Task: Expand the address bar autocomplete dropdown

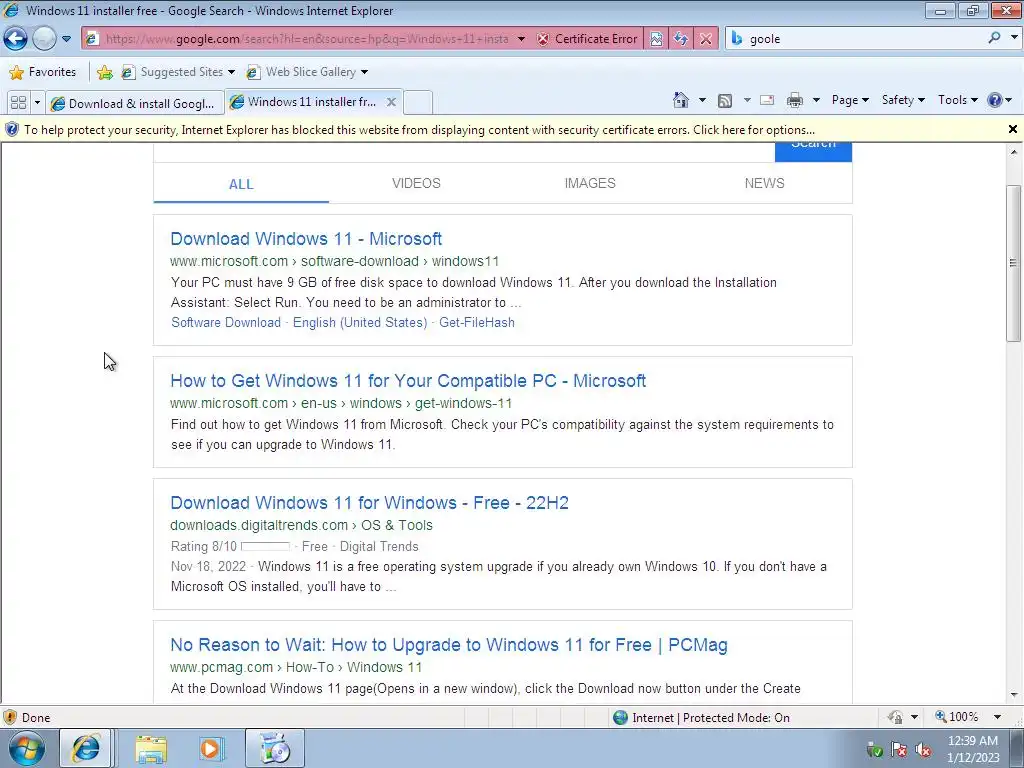Action: click(521, 39)
